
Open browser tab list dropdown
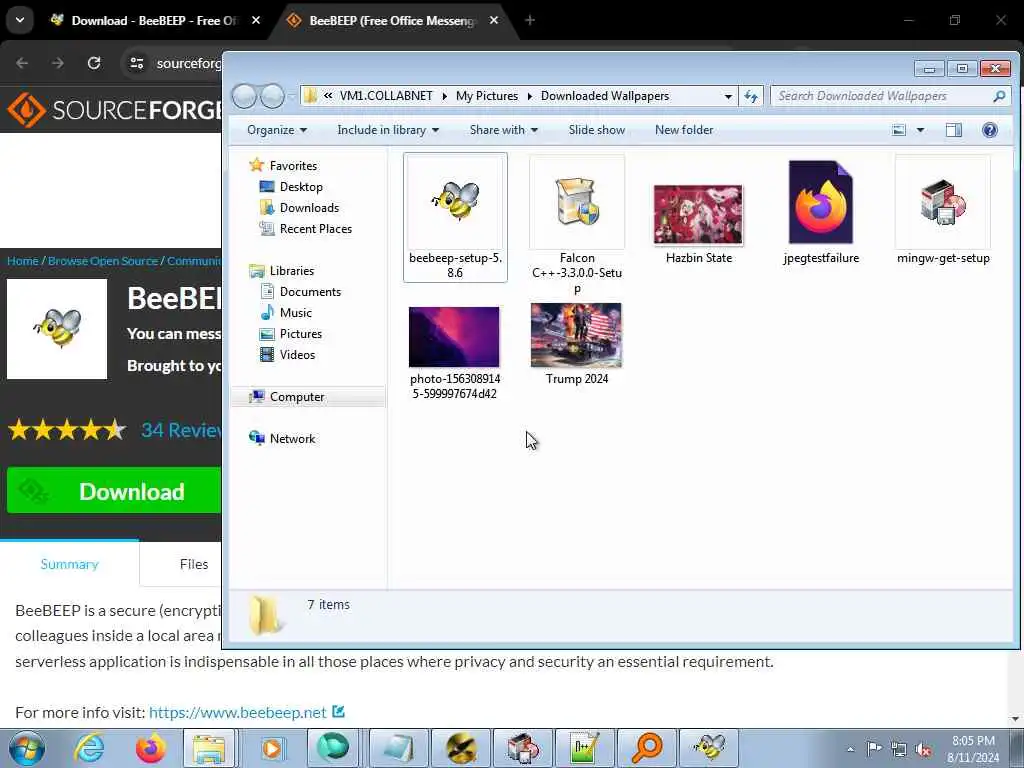20,20
